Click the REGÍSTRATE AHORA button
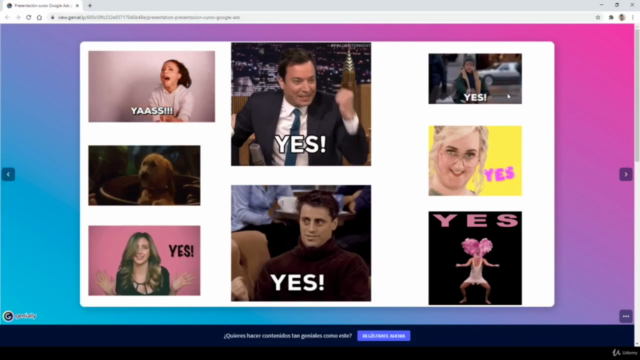This screenshot has width=640, height=360. [384, 336]
